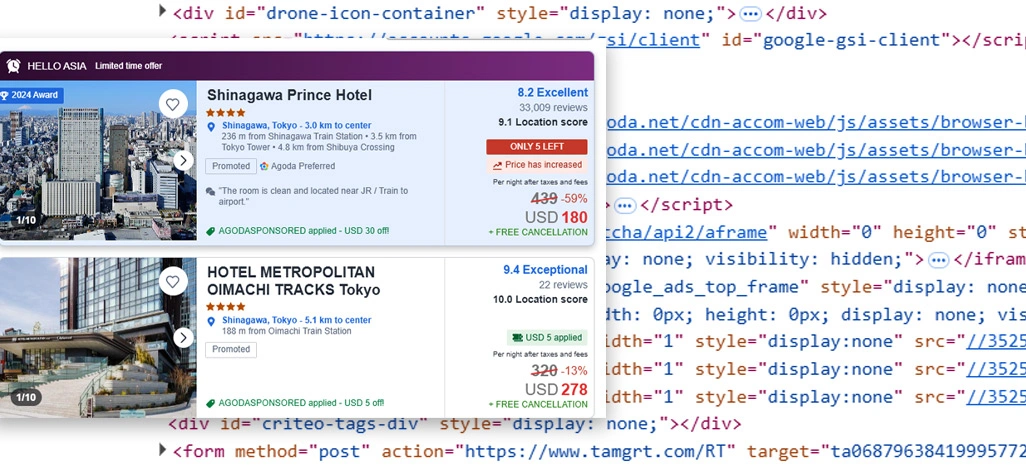Screen dimensions: 1026x466
Task: Click FREE CANCELLATION under USD 180
Action: click(x=538, y=232)
